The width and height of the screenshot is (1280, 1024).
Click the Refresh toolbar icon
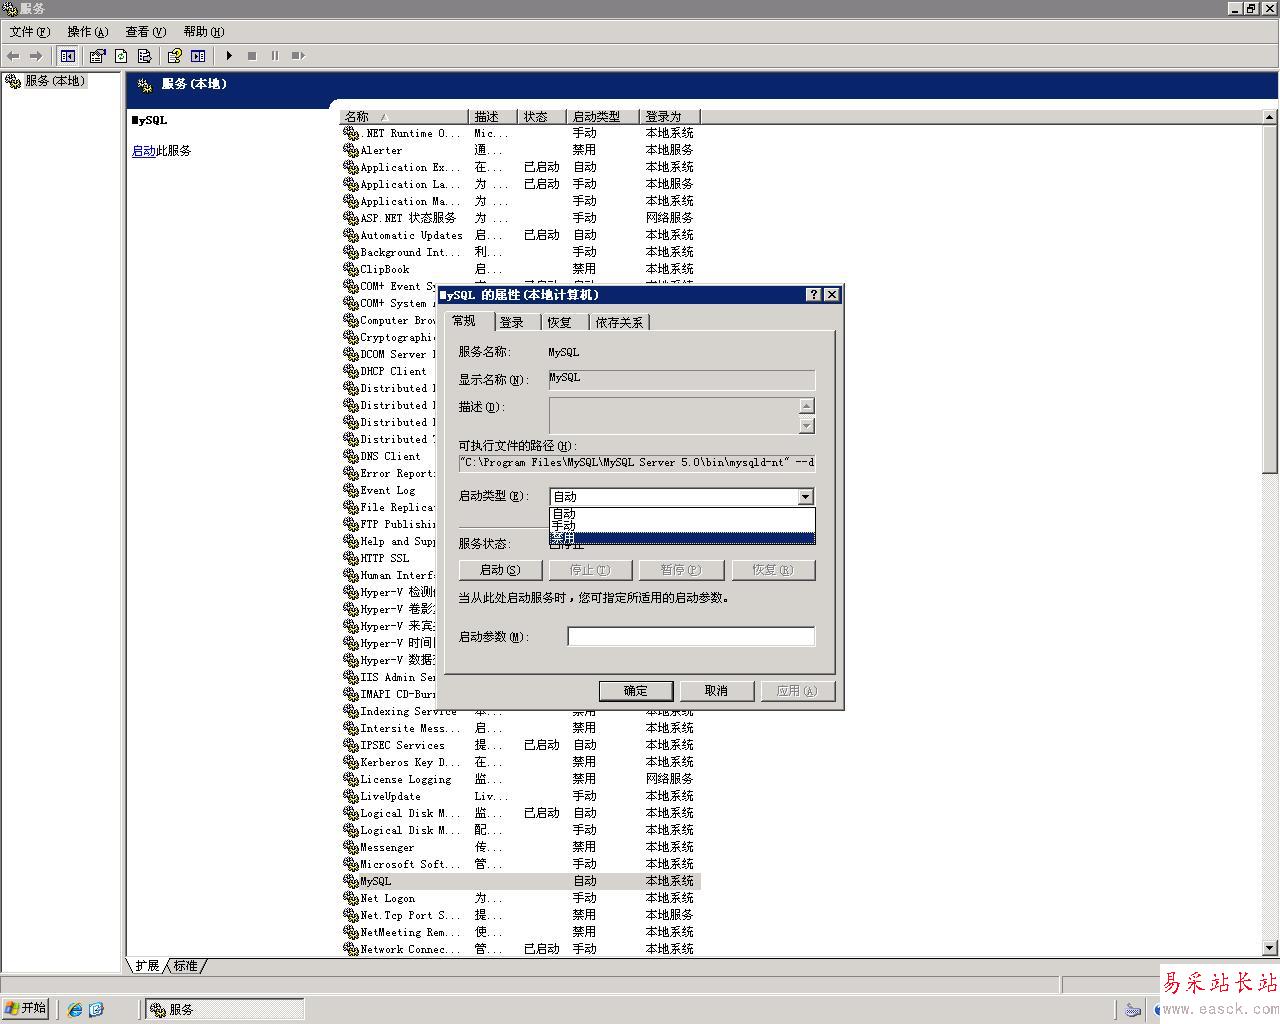(x=121, y=56)
